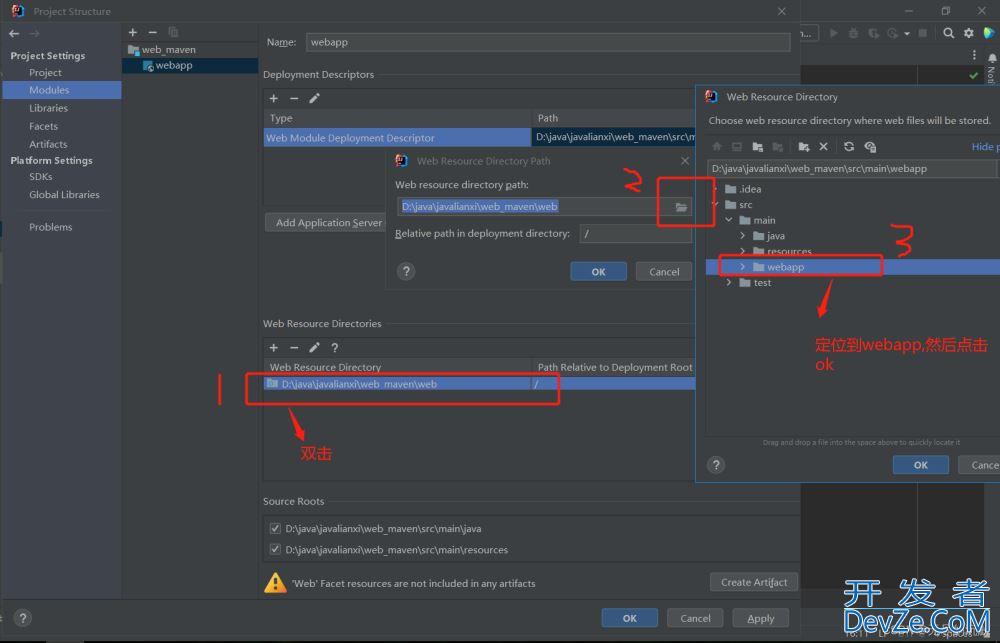
Task: Open the Notifications bell in the IDE sidebar
Action: coord(992,58)
